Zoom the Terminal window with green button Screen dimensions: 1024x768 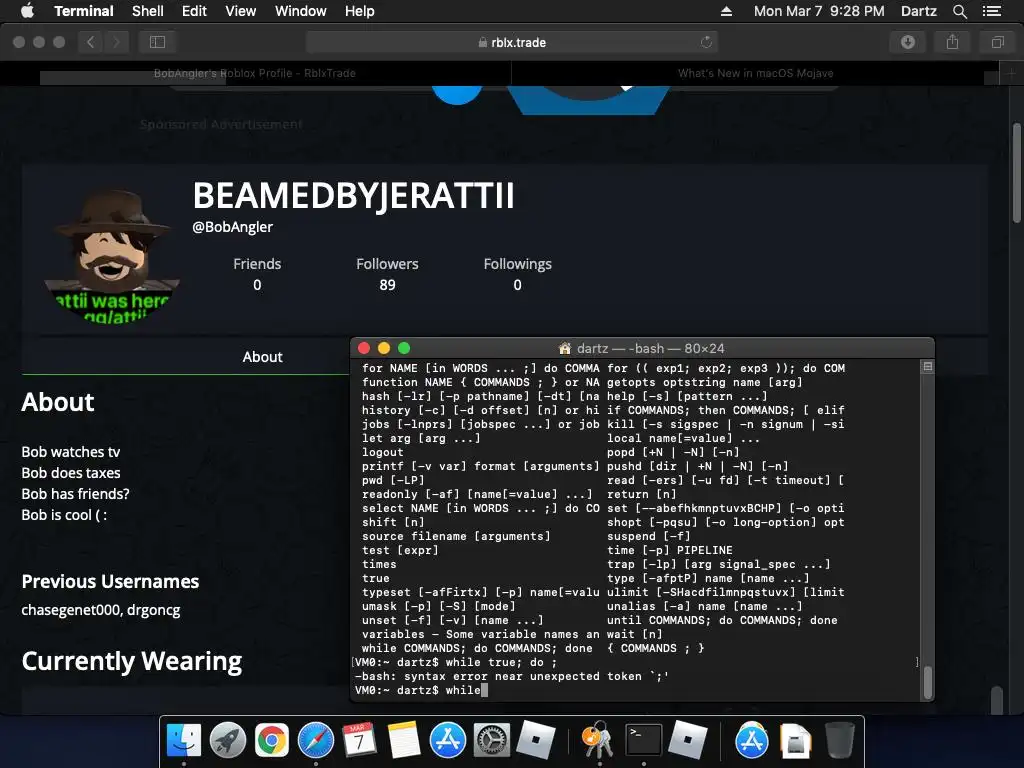(404, 348)
